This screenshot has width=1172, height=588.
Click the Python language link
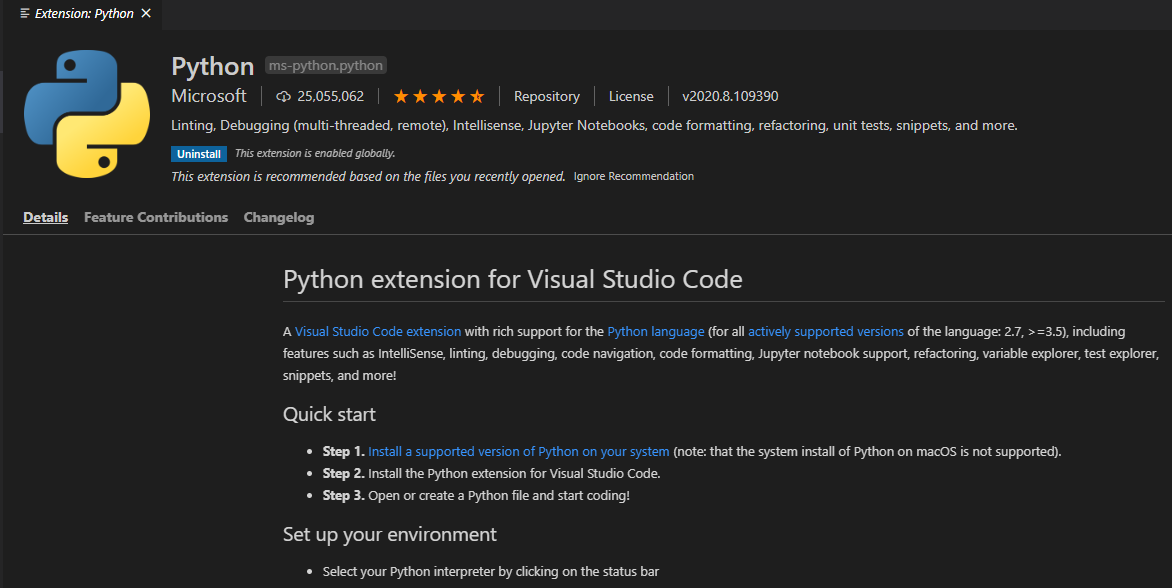point(655,331)
